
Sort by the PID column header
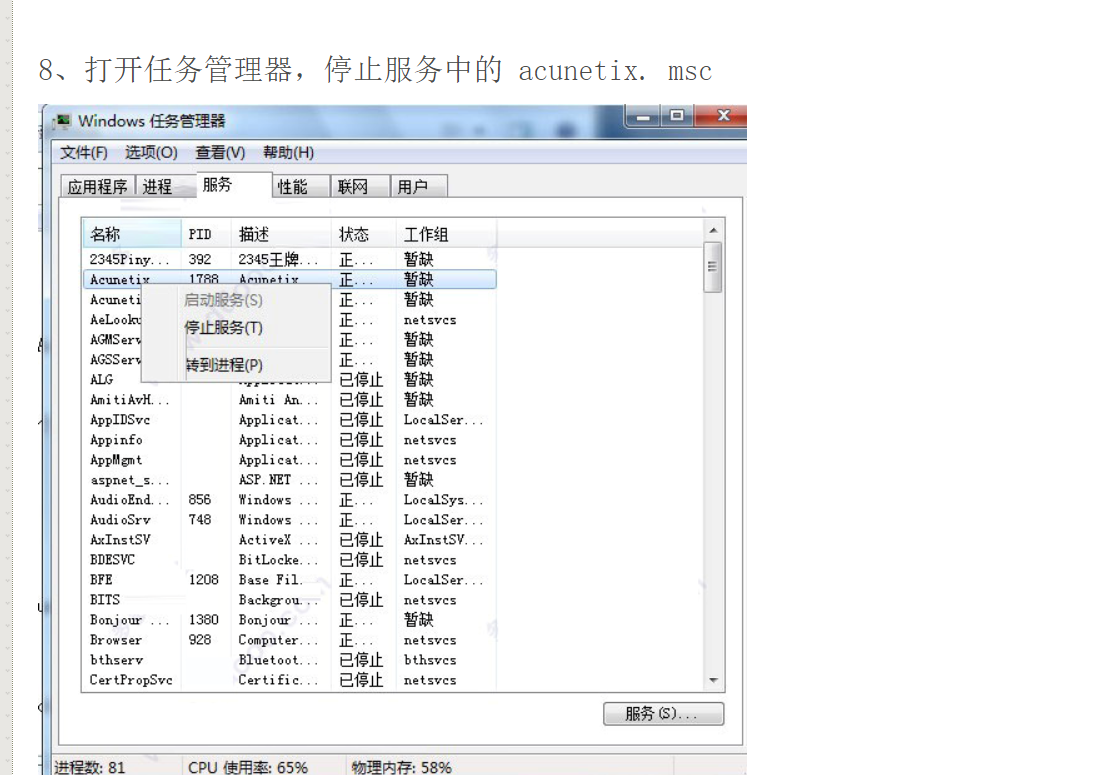(206, 234)
